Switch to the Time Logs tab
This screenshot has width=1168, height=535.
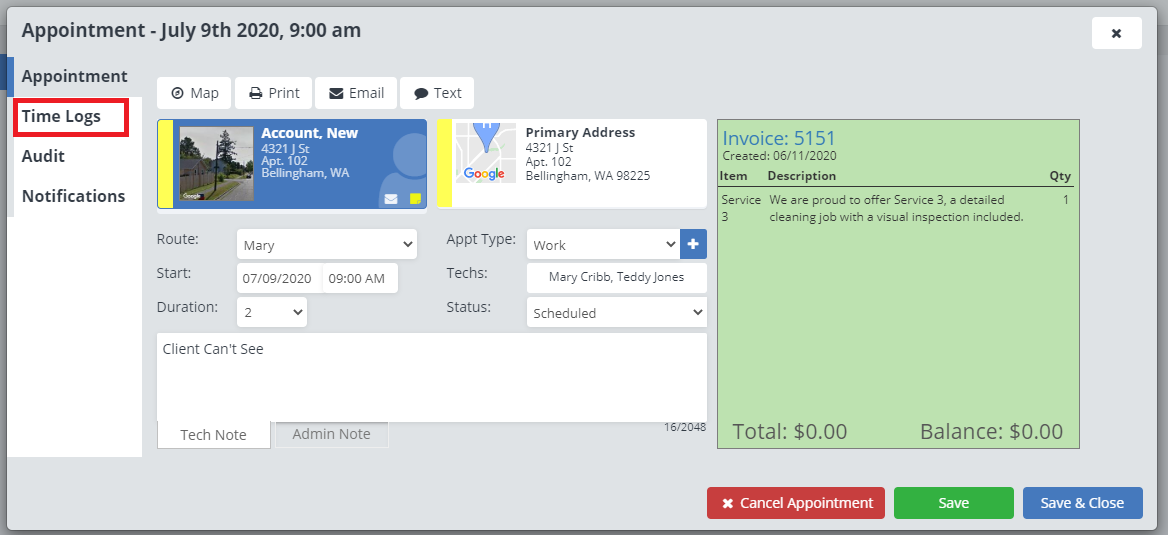point(62,117)
